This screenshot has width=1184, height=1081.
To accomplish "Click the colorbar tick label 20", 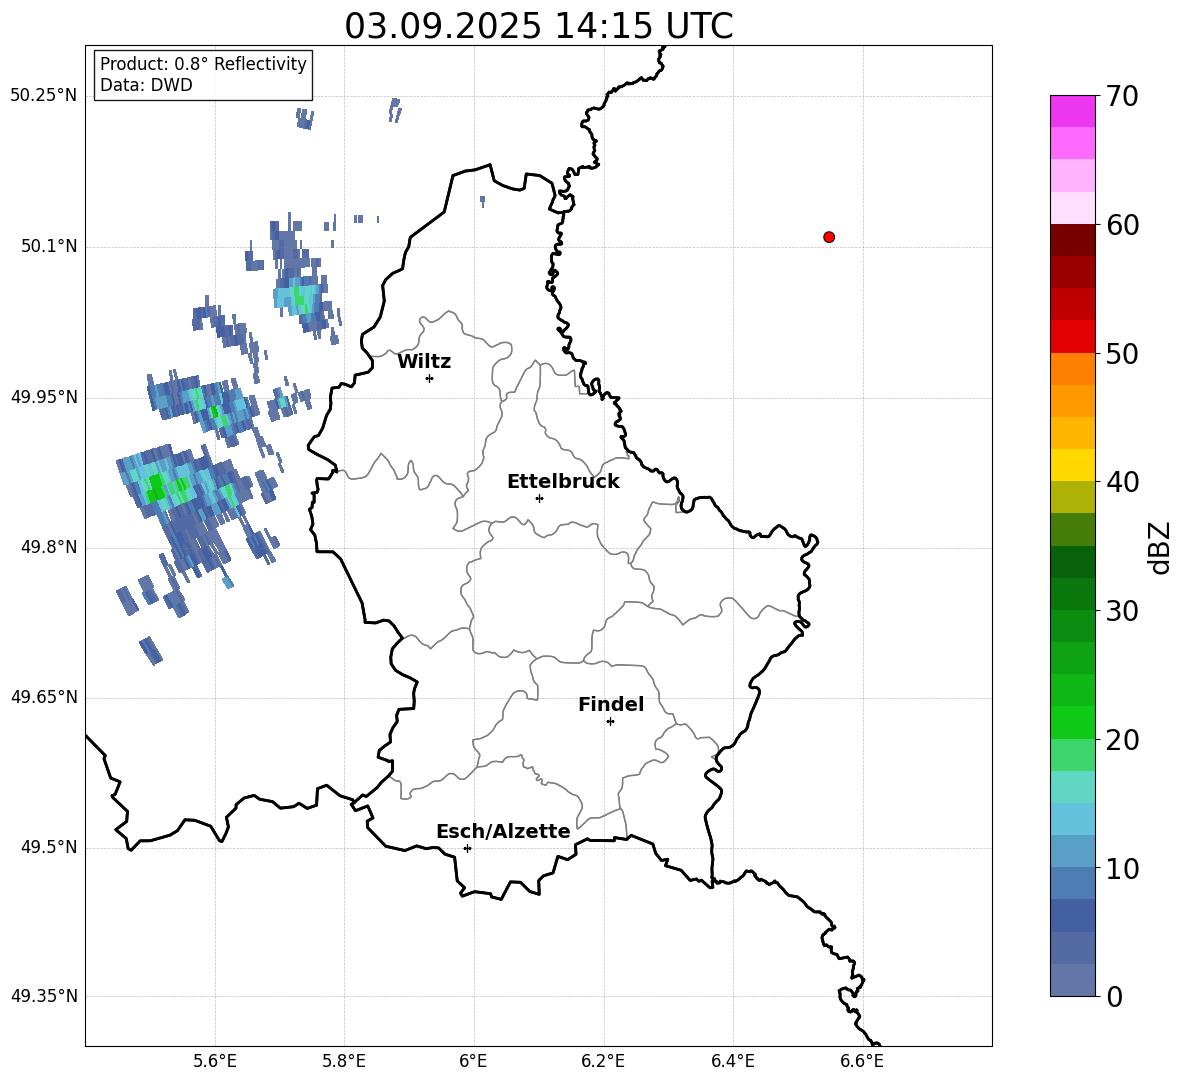I will (x=1123, y=740).
